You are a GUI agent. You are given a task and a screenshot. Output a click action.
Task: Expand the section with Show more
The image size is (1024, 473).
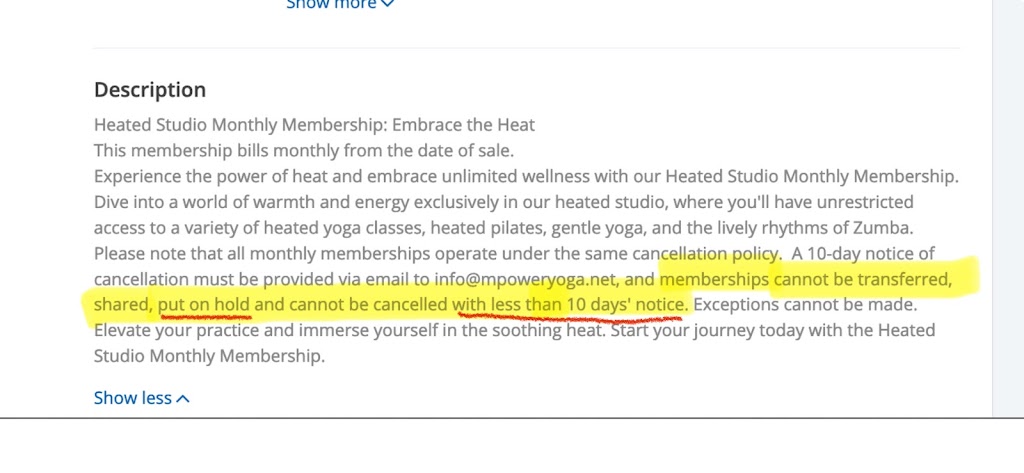tap(331, 4)
